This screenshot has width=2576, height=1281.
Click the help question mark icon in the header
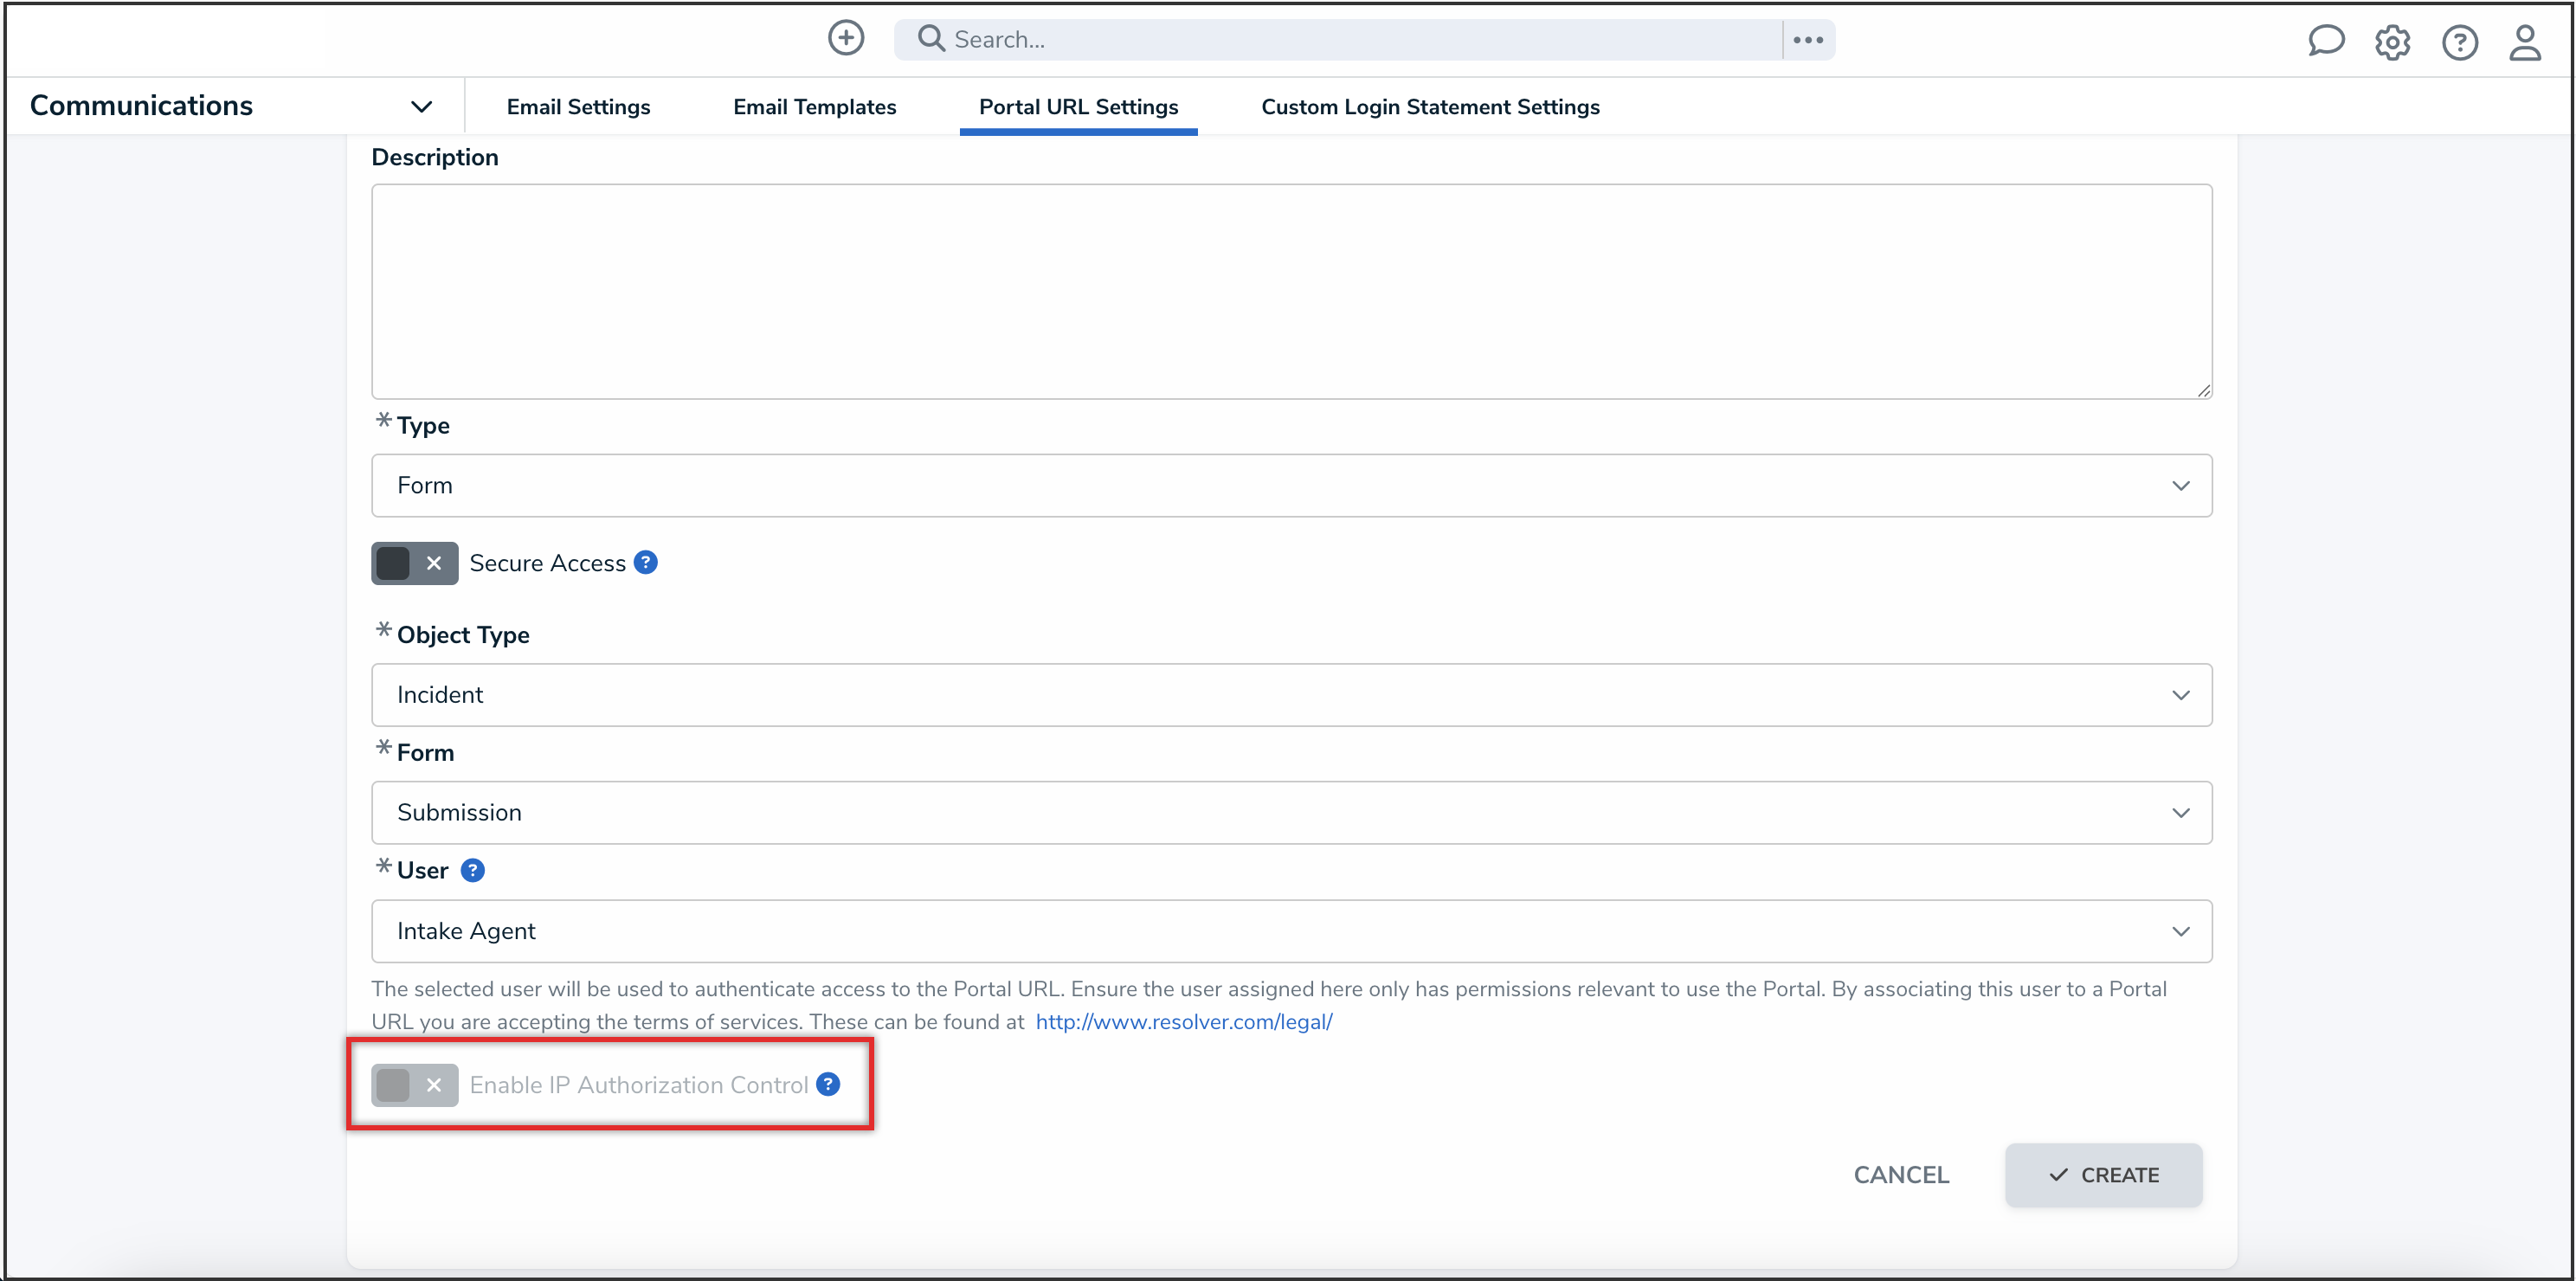coord(2460,42)
